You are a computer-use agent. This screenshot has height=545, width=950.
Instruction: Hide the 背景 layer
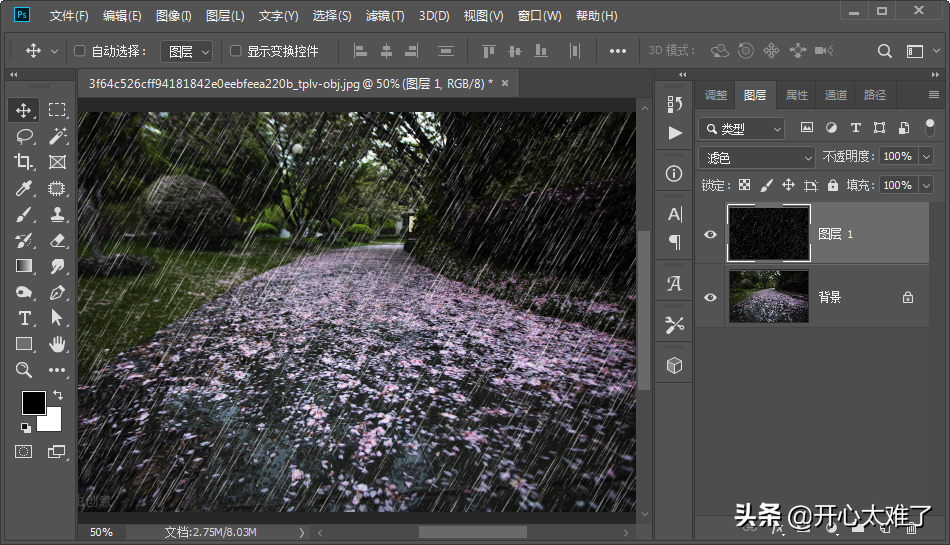pyautogui.click(x=711, y=297)
